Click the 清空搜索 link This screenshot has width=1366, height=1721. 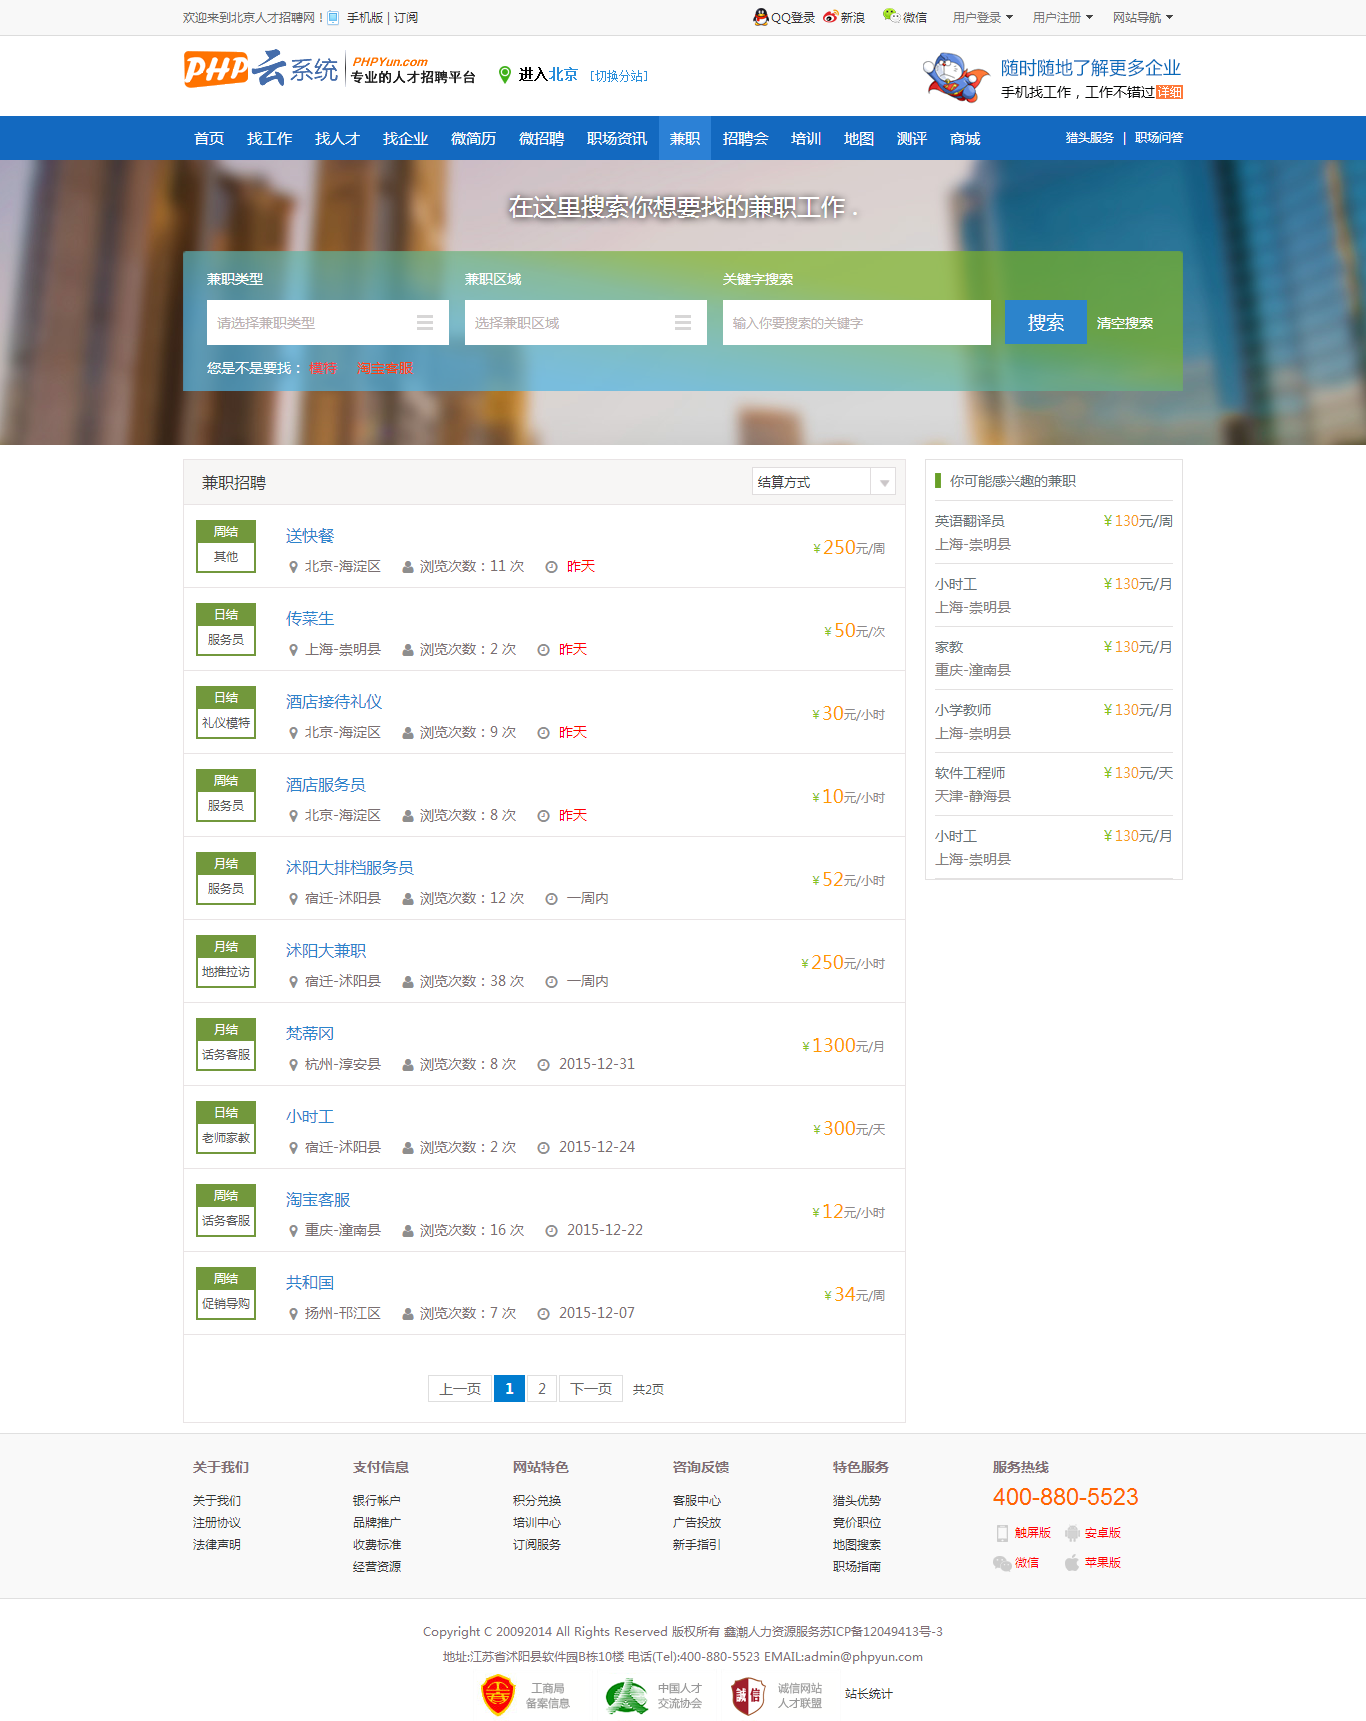(x=1125, y=323)
